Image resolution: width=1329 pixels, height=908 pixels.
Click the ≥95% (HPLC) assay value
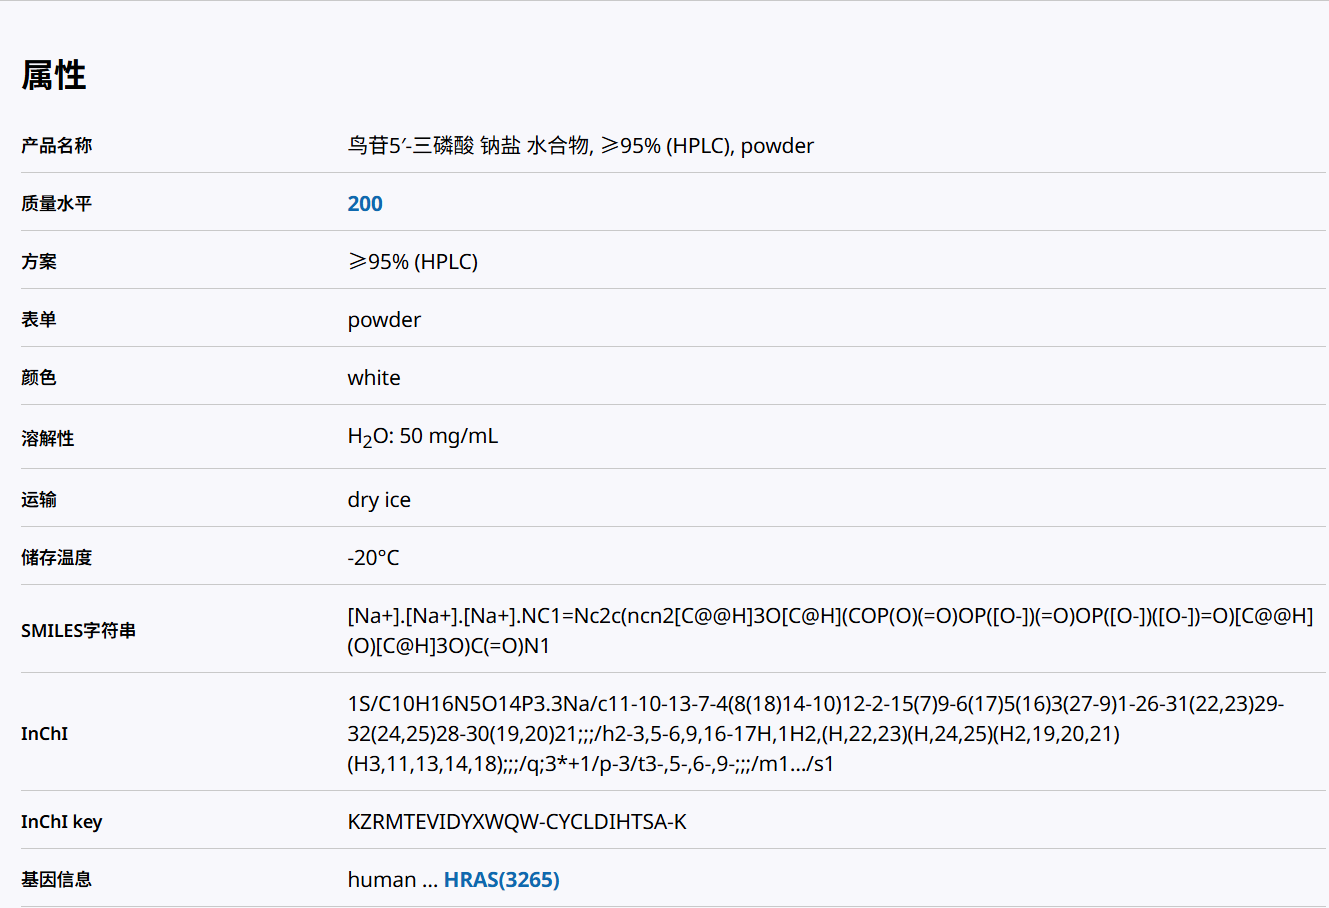tap(412, 262)
